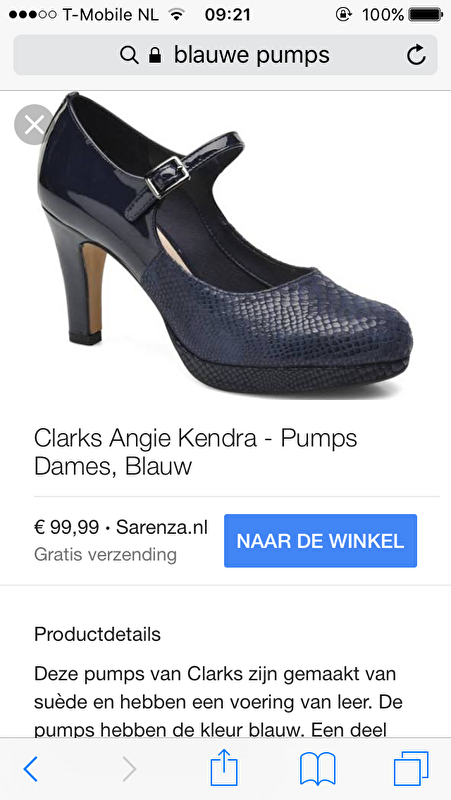Tap the Wi-Fi status icon
The height and width of the screenshot is (800, 451).
coord(177,15)
